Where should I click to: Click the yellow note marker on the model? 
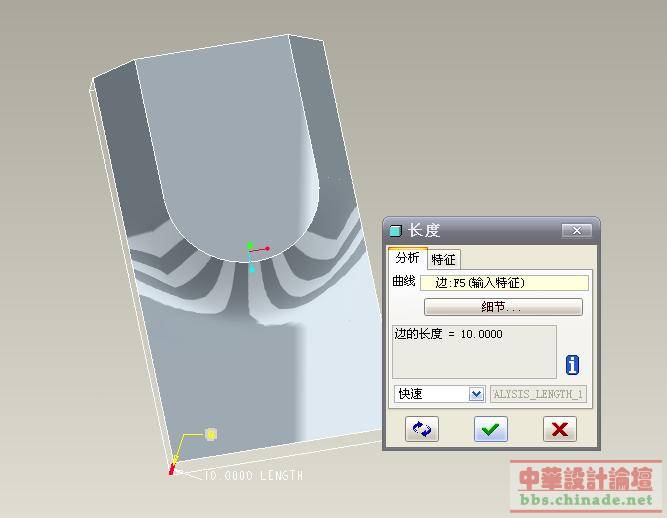tap(211, 434)
